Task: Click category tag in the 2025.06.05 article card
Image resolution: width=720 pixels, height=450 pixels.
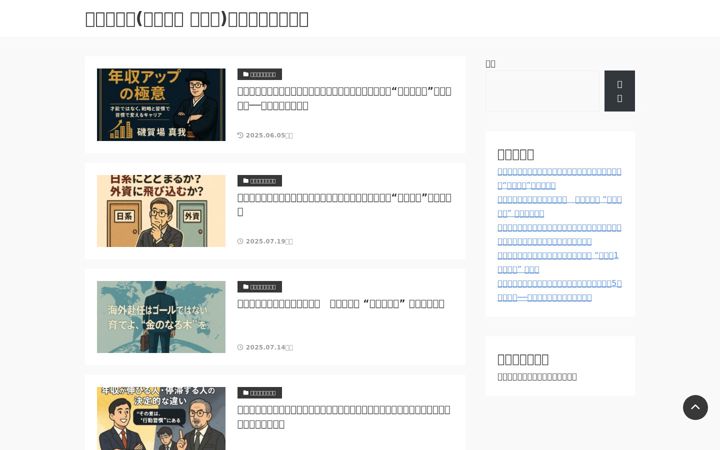Action: click(x=259, y=74)
